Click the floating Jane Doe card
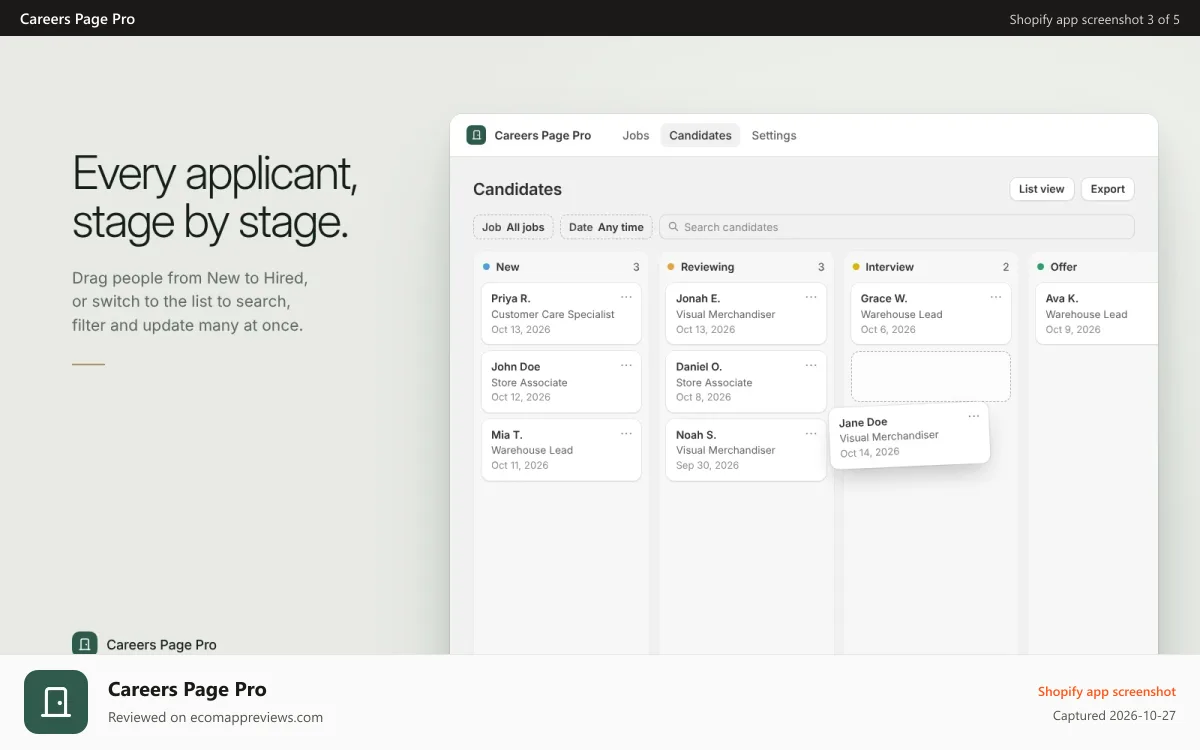Image resolution: width=1200 pixels, height=750 pixels. coord(909,436)
